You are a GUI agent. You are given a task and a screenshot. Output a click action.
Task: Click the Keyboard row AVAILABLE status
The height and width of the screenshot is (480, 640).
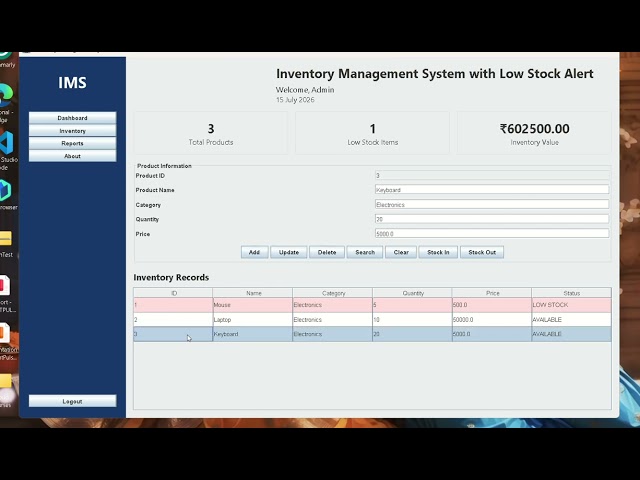(571, 334)
